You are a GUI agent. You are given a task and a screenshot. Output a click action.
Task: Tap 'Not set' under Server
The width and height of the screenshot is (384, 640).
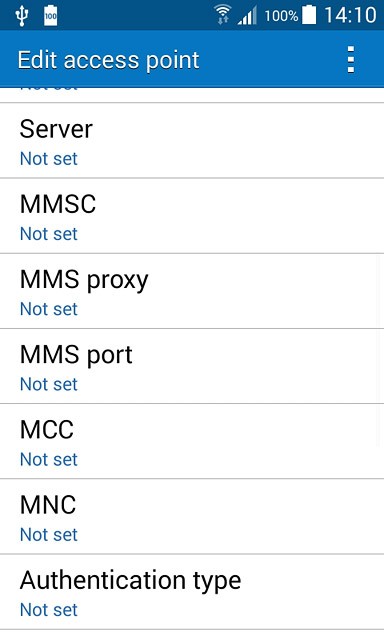[x=49, y=159]
